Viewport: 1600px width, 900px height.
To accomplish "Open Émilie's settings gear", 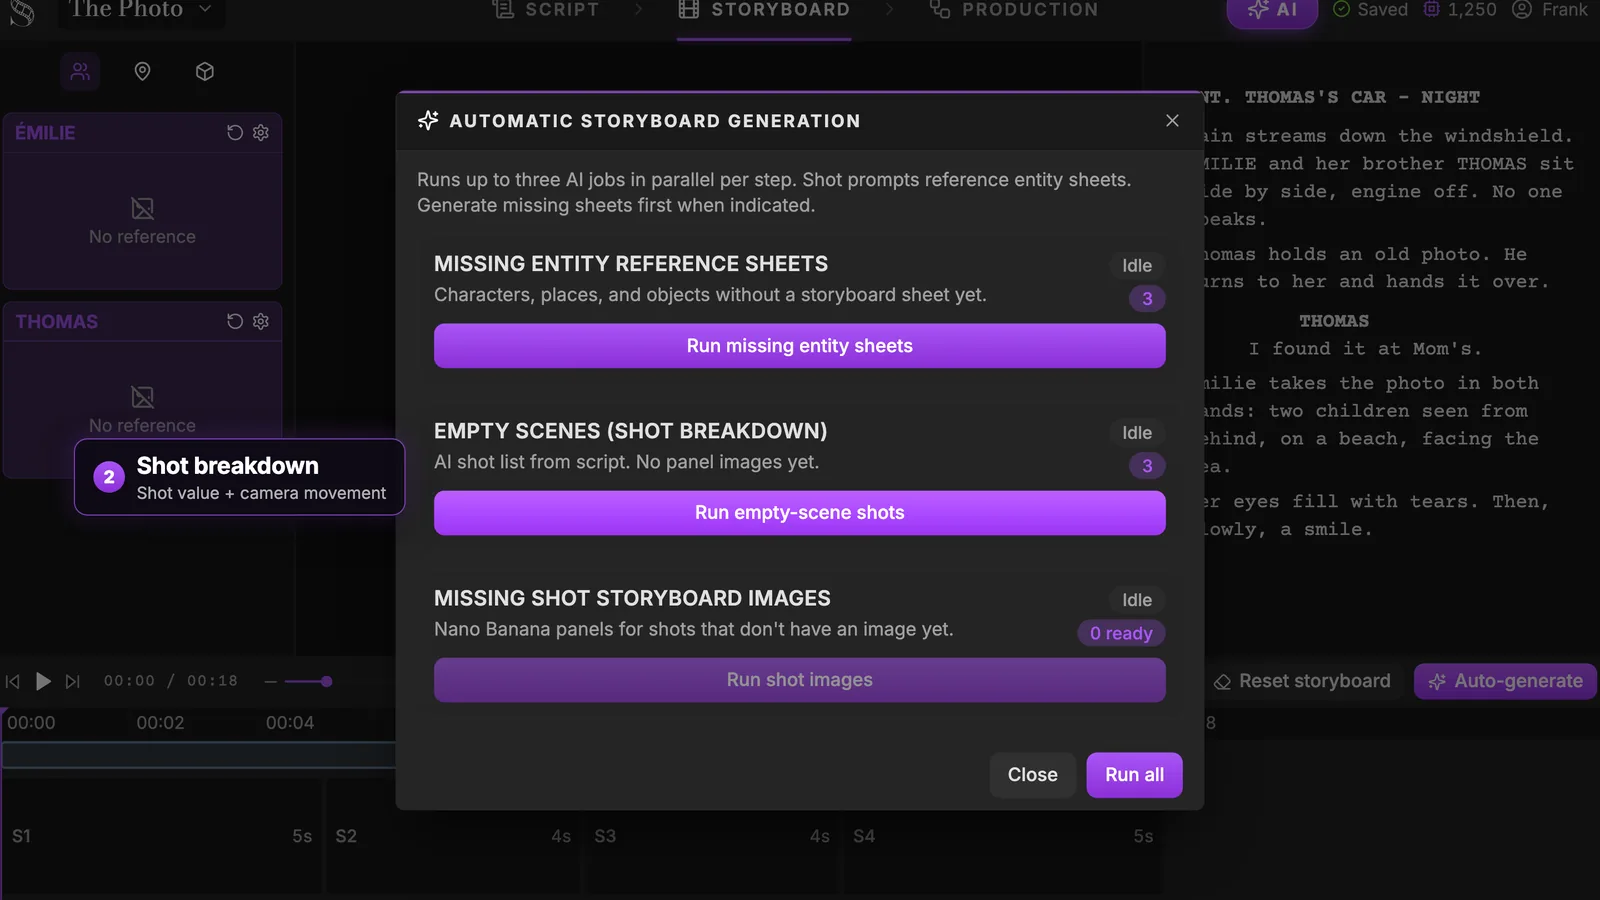I will click(261, 132).
